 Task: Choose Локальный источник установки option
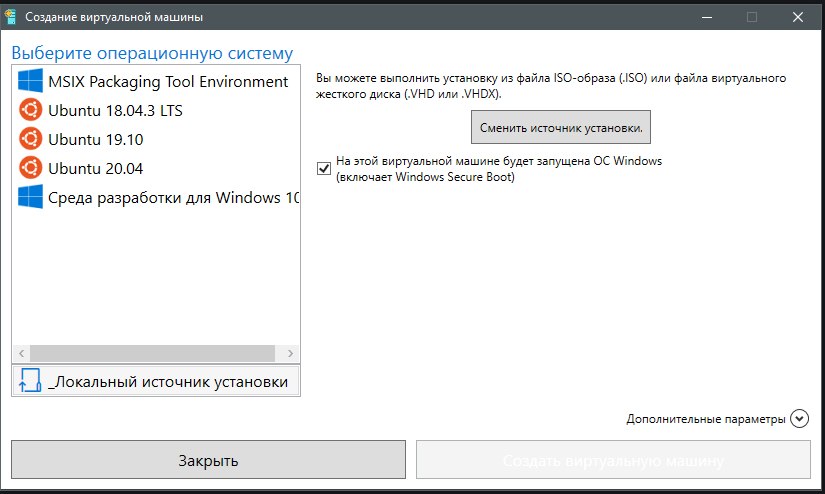point(156,381)
